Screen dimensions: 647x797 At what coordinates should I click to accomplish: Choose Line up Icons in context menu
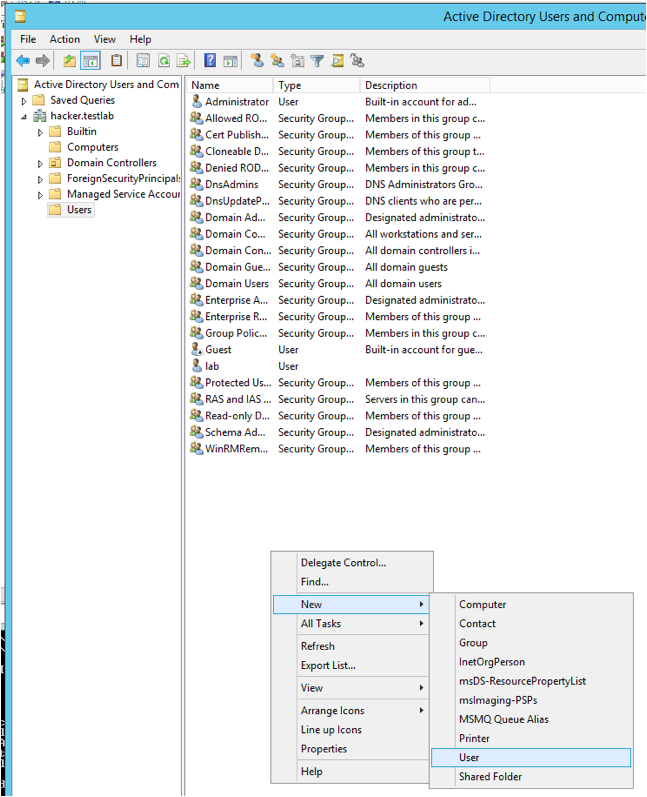(351, 729)
